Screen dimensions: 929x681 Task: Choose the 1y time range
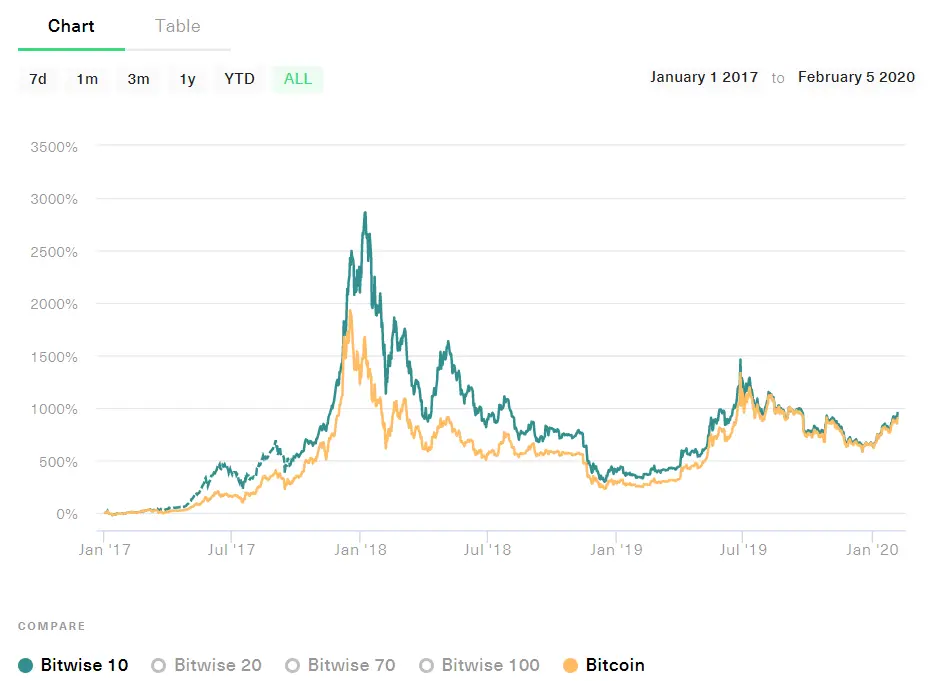[x=188, y=79]
